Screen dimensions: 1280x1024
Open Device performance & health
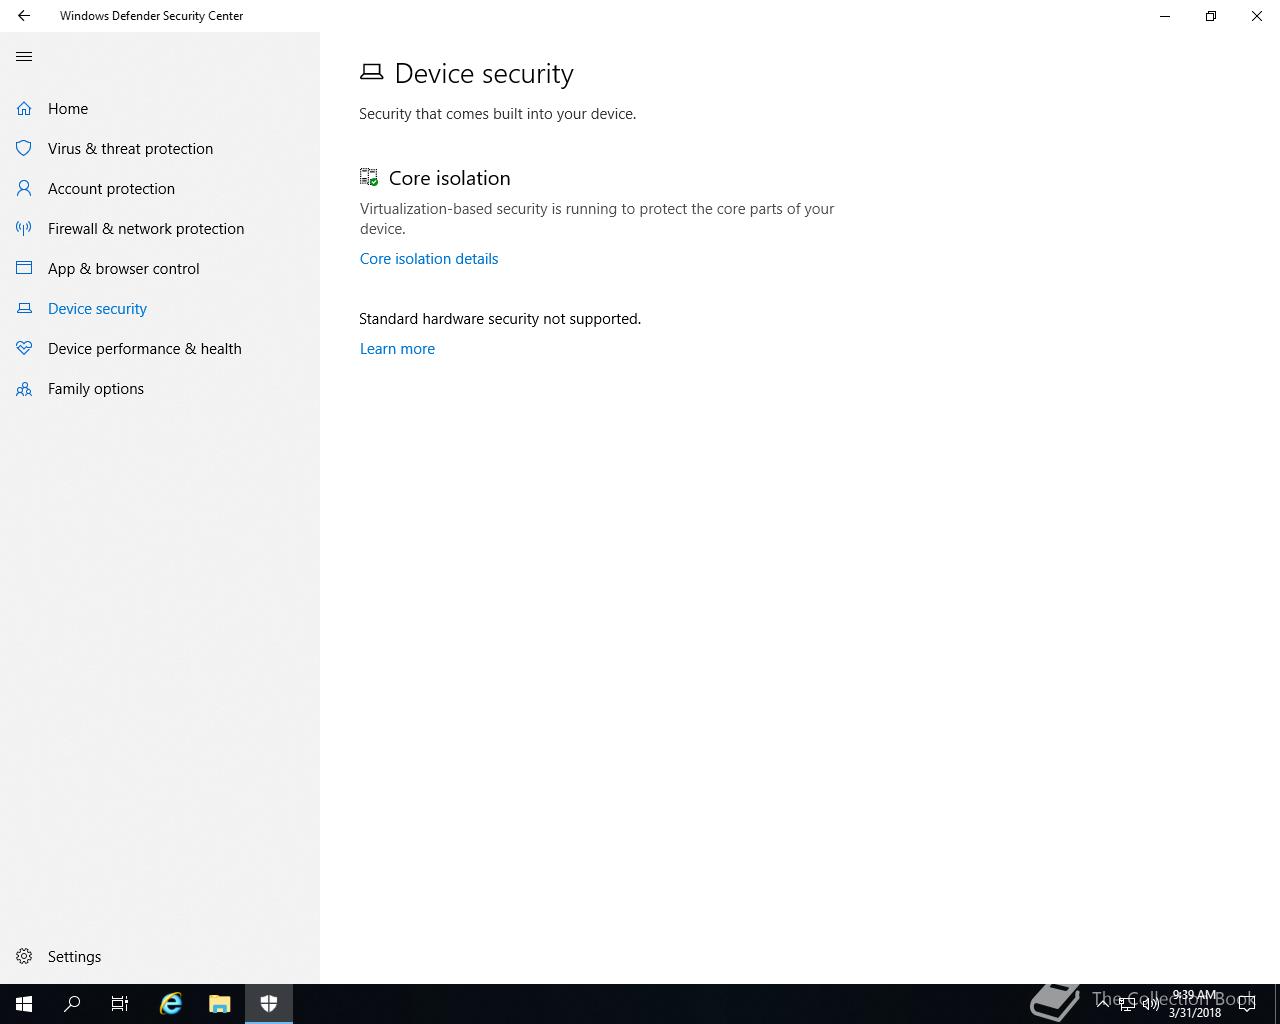pyautogui.click(x=145, y=348)
